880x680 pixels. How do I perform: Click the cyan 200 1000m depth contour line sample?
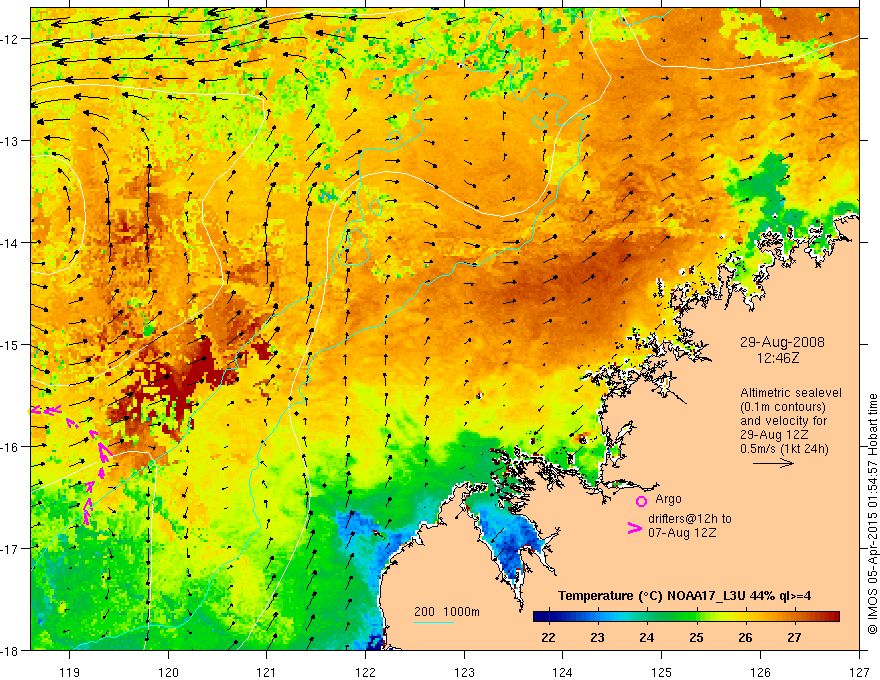(434, 622)
